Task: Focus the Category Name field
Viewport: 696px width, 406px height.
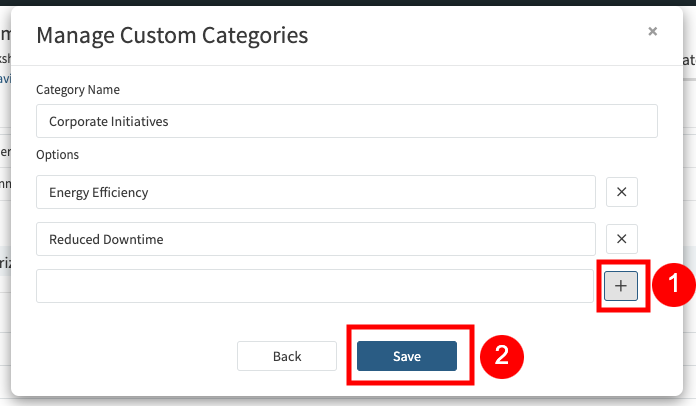Action: pyautogui.click(x=346, y=121)
